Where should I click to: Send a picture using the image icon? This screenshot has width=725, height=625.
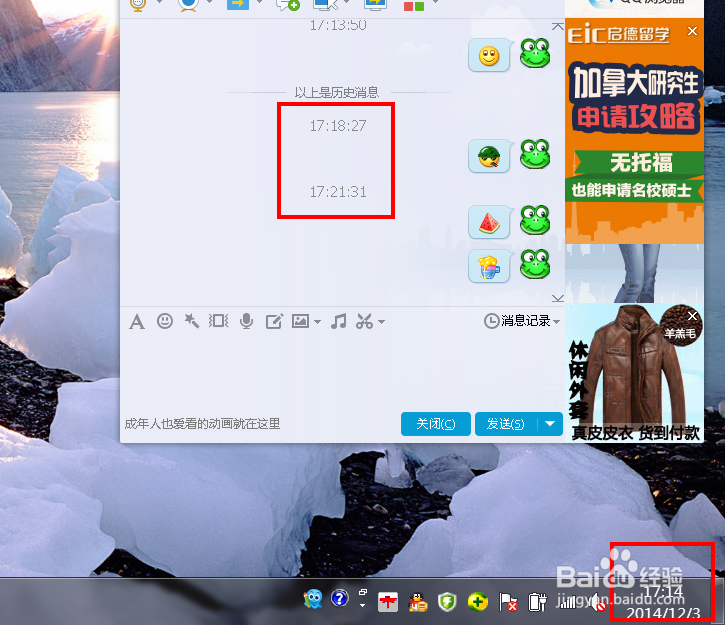pos(300,320)
